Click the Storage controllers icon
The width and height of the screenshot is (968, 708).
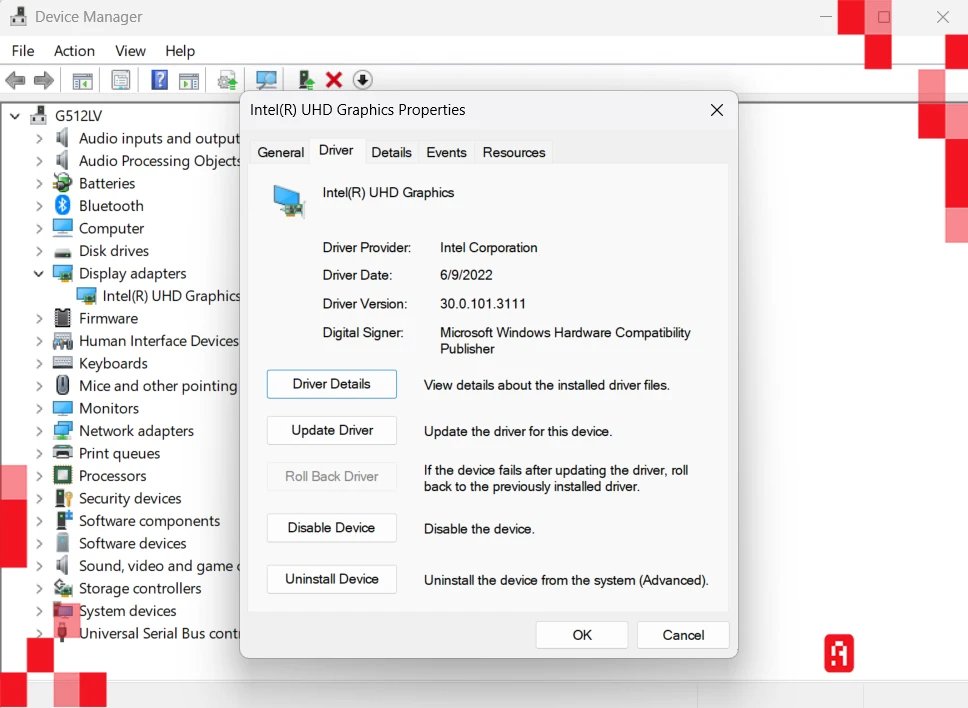[63, 588]
